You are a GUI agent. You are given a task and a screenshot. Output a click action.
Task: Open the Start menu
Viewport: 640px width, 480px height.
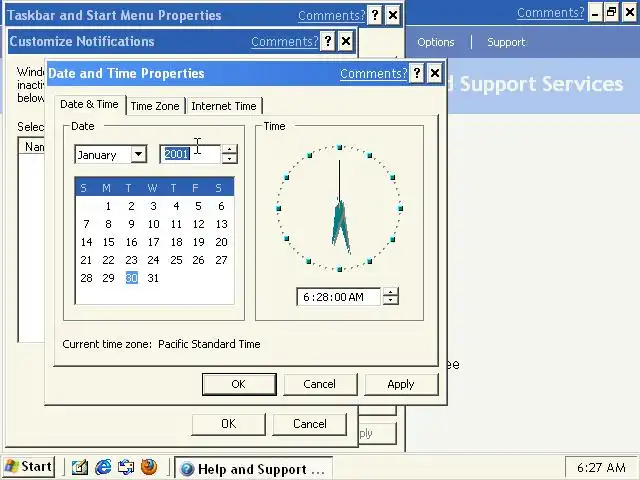tap(28, 467)
